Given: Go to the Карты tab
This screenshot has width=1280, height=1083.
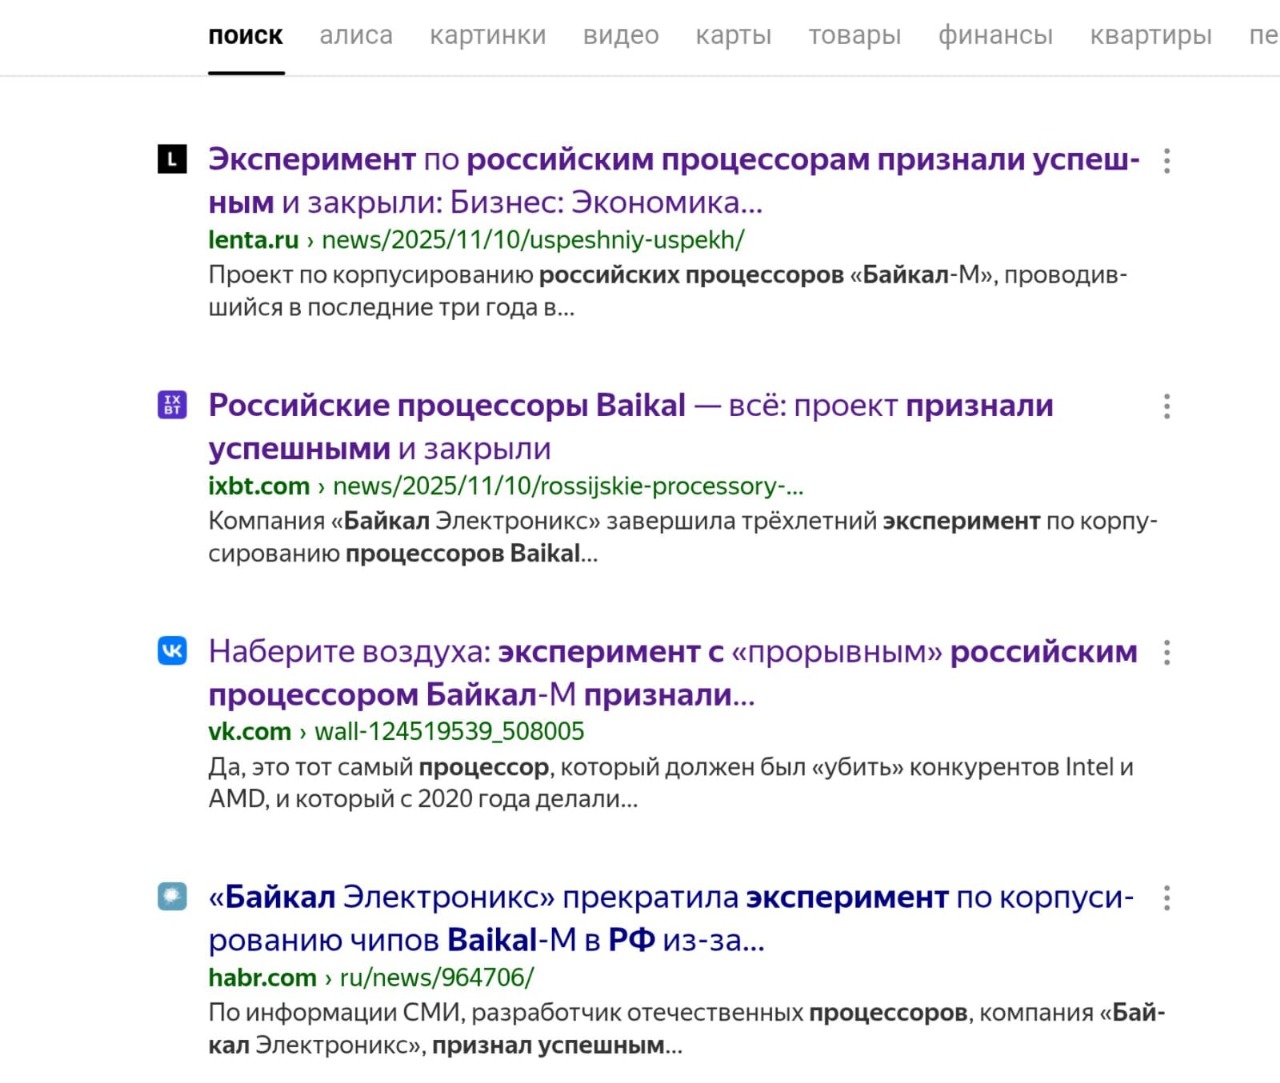Looking at the screenshot, I should click(734, 36).
